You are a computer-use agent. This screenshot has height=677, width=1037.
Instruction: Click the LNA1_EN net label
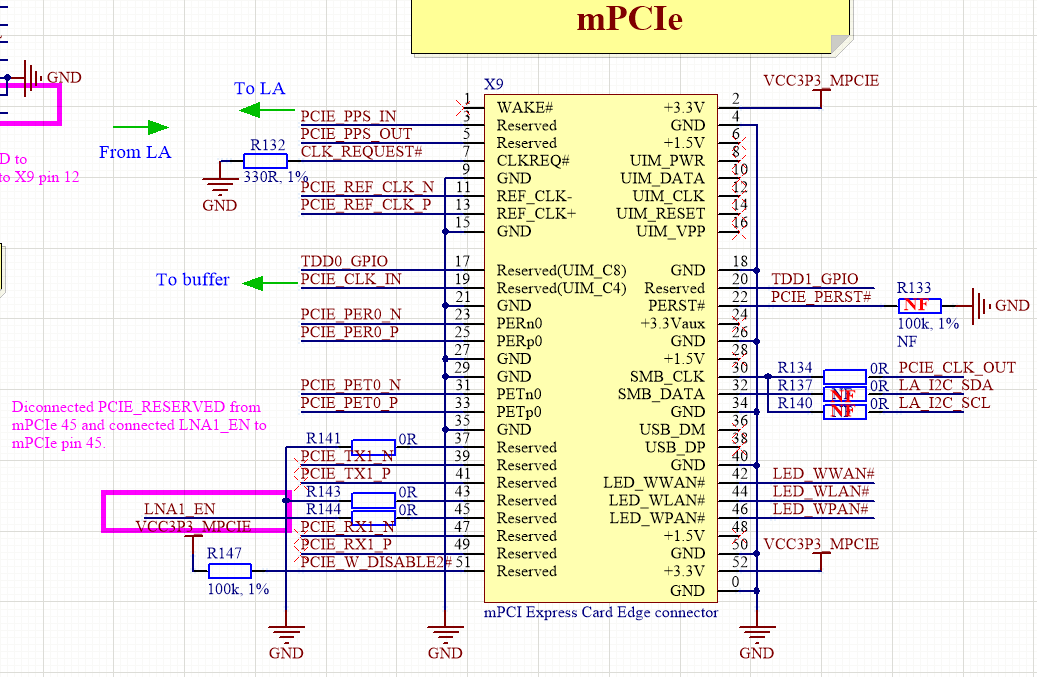pyautogui.click(x=179, y=510)
